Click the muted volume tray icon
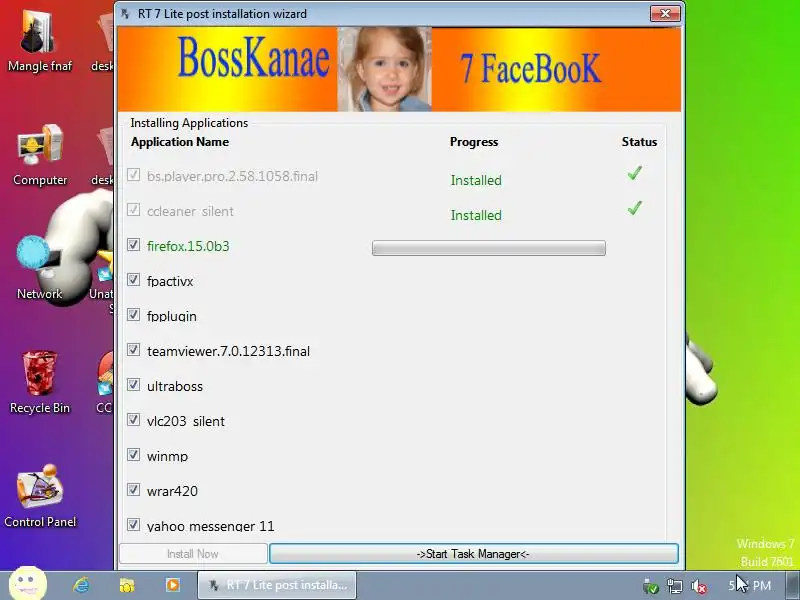The height and width of the screenshot is (600, 800). (698, 587)
